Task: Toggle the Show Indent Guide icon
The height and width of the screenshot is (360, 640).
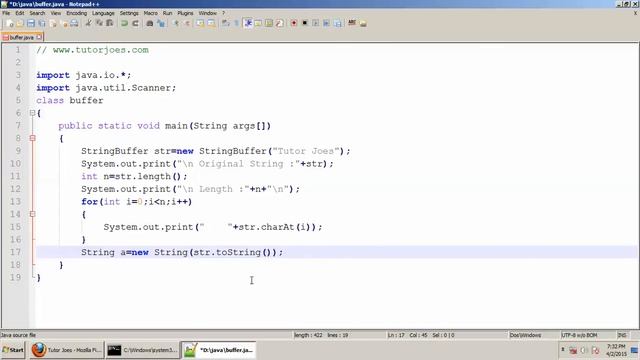Action: click(248, 23)
